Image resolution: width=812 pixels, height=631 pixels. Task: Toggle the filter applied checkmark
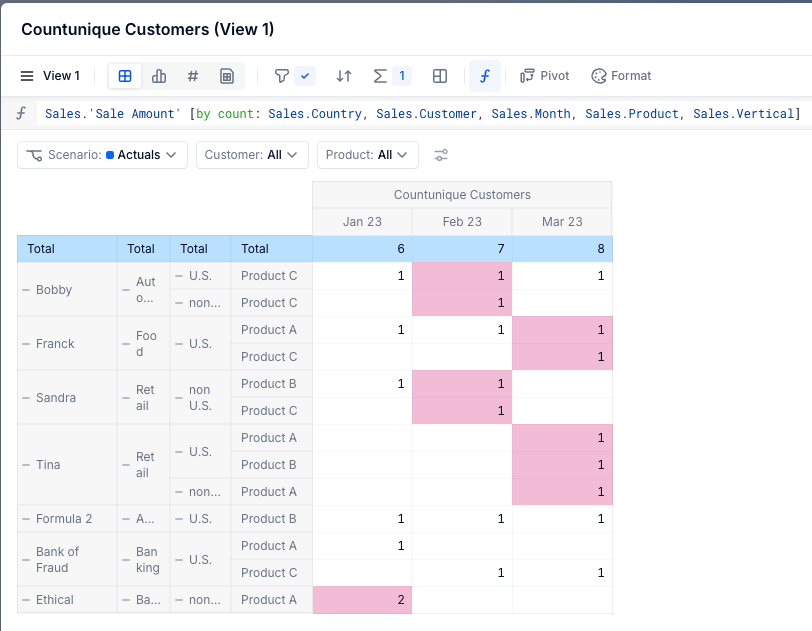click(x=305, y=76)
